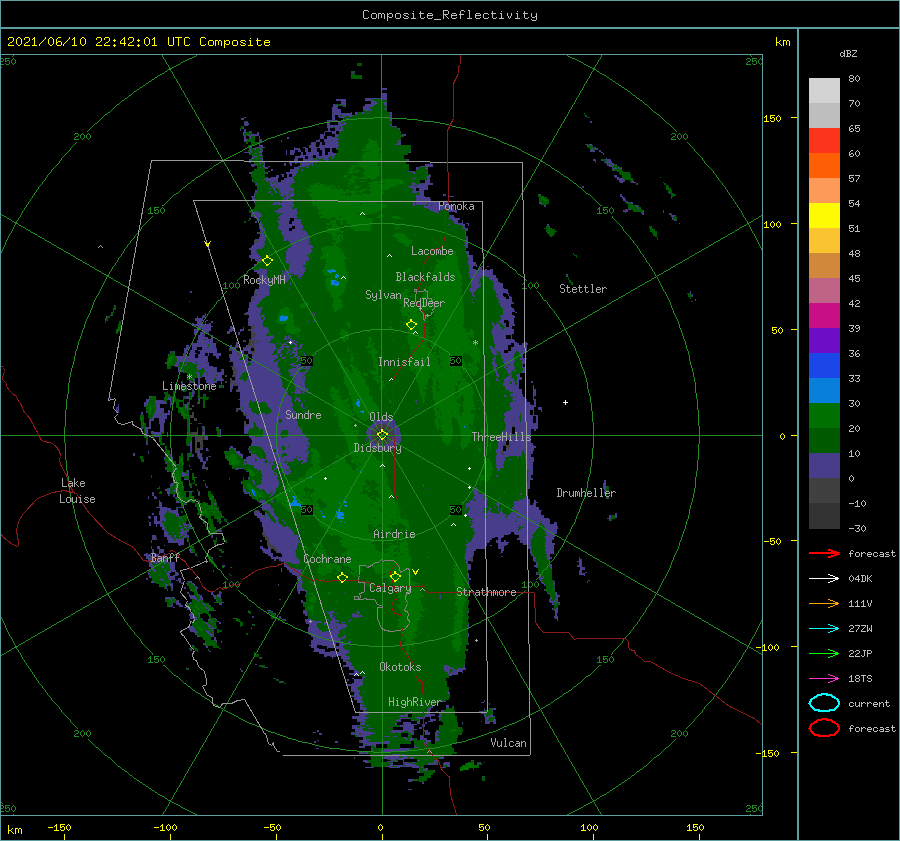
Task: Select the red 'forecast' ellipse icon
Action: point(824,728)
